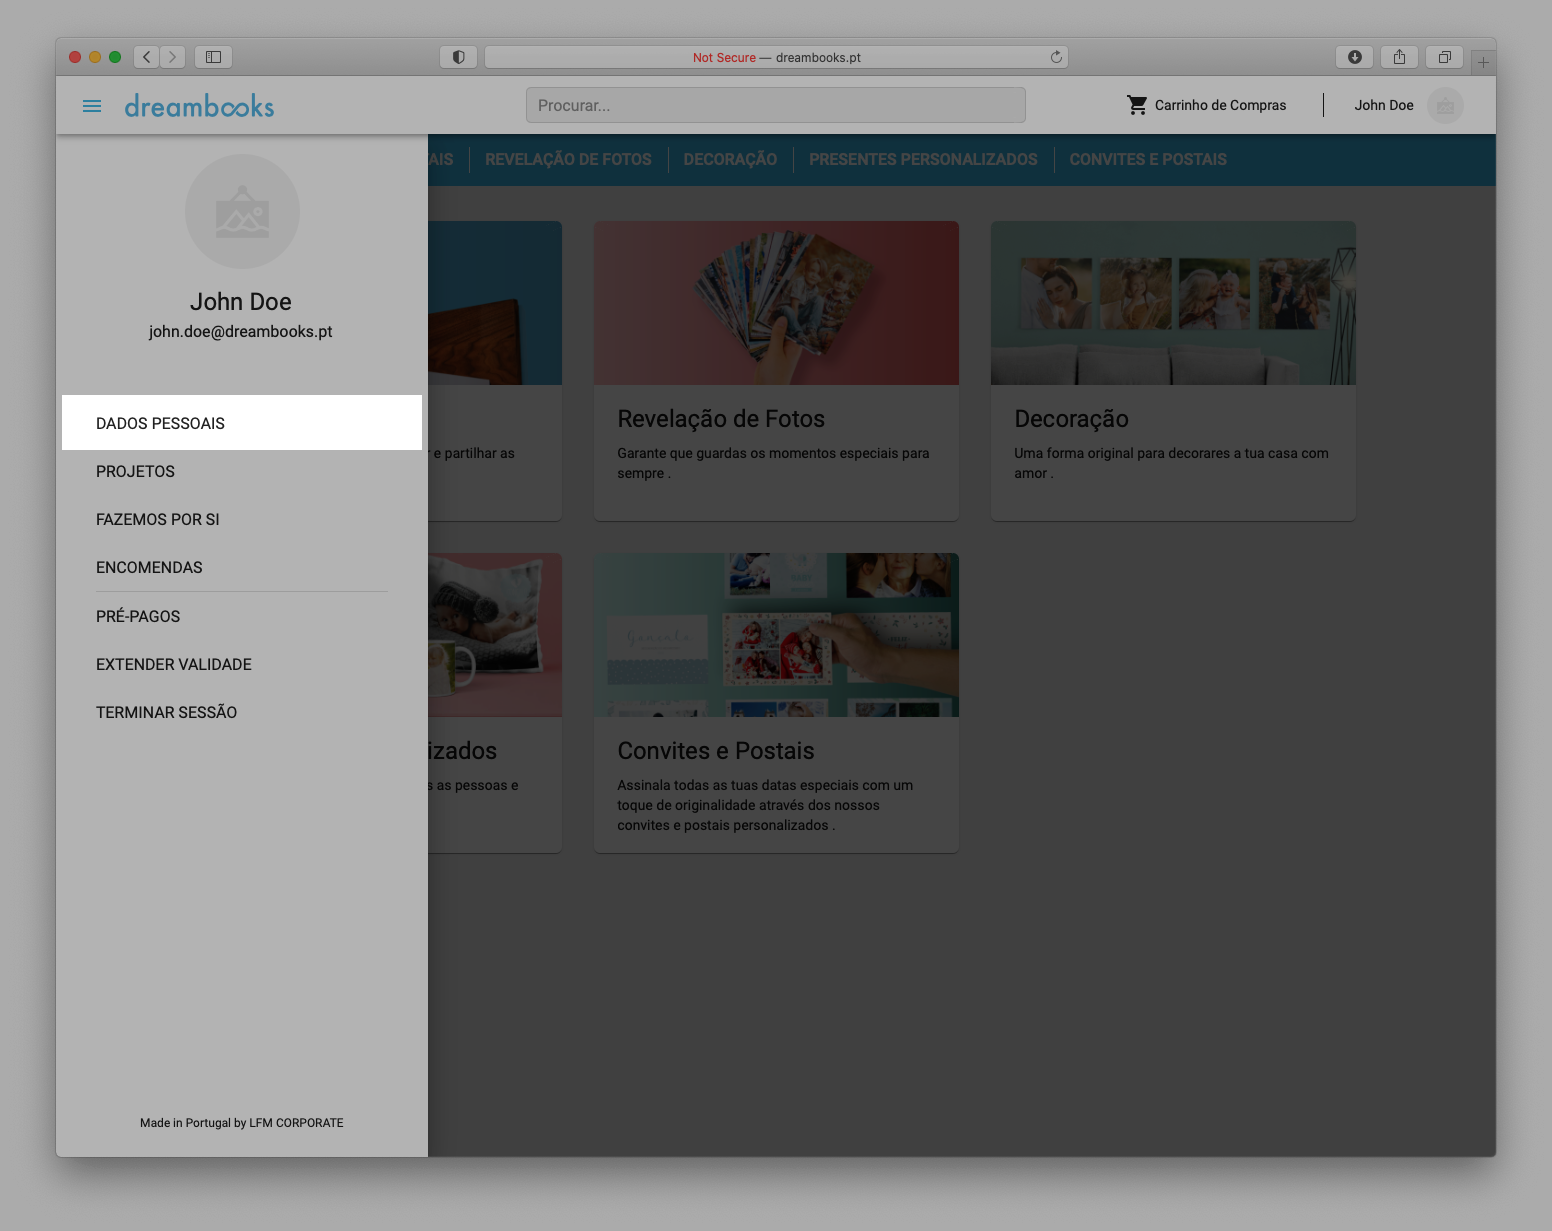Click the hamburger menu icon
This screenshot has width=1552, height=1231.
point(92,106)
